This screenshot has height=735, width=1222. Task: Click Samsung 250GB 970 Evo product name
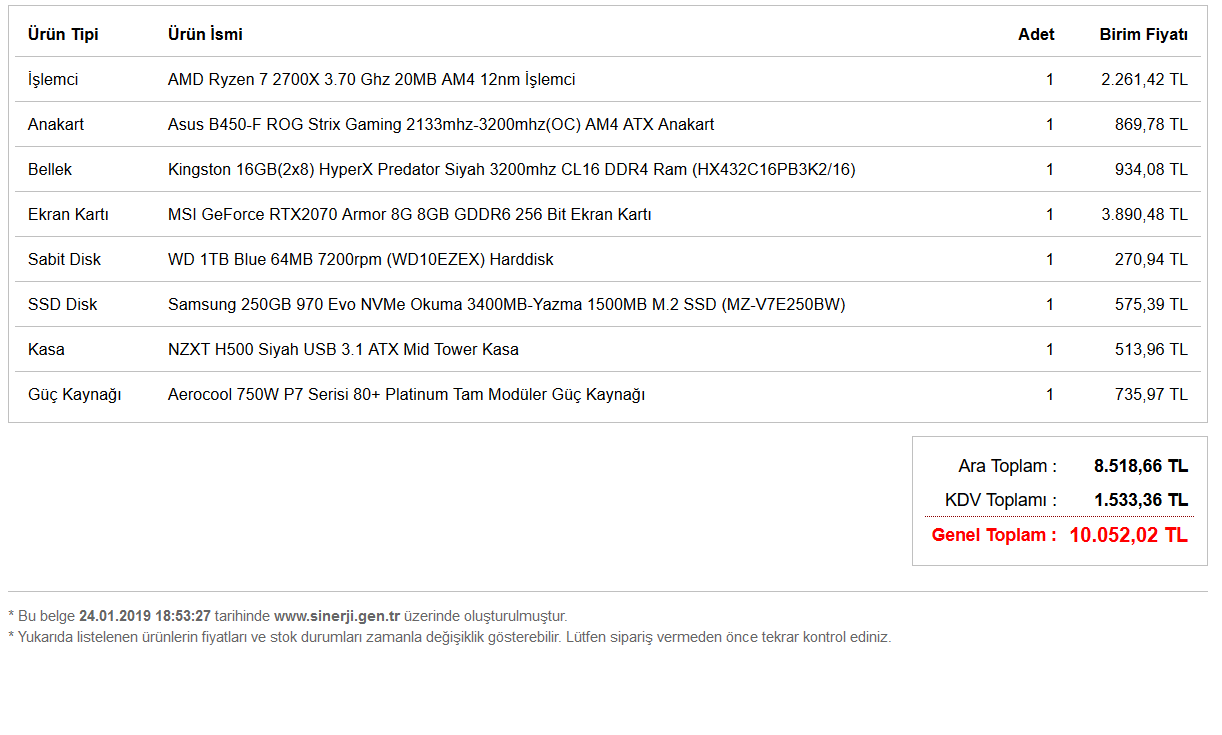coord(507,304)
